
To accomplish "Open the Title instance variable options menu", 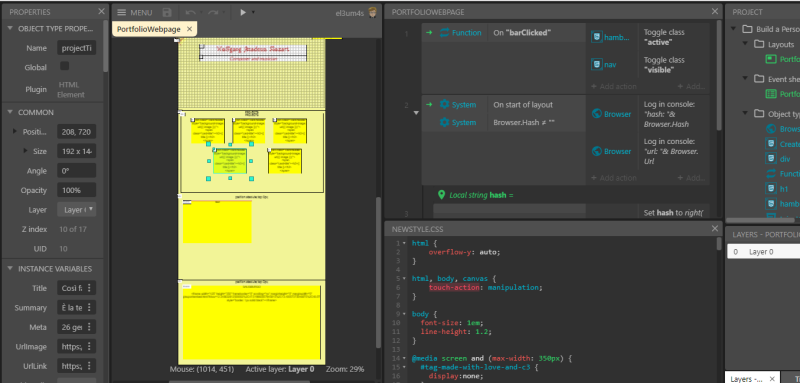I will 89,288.
